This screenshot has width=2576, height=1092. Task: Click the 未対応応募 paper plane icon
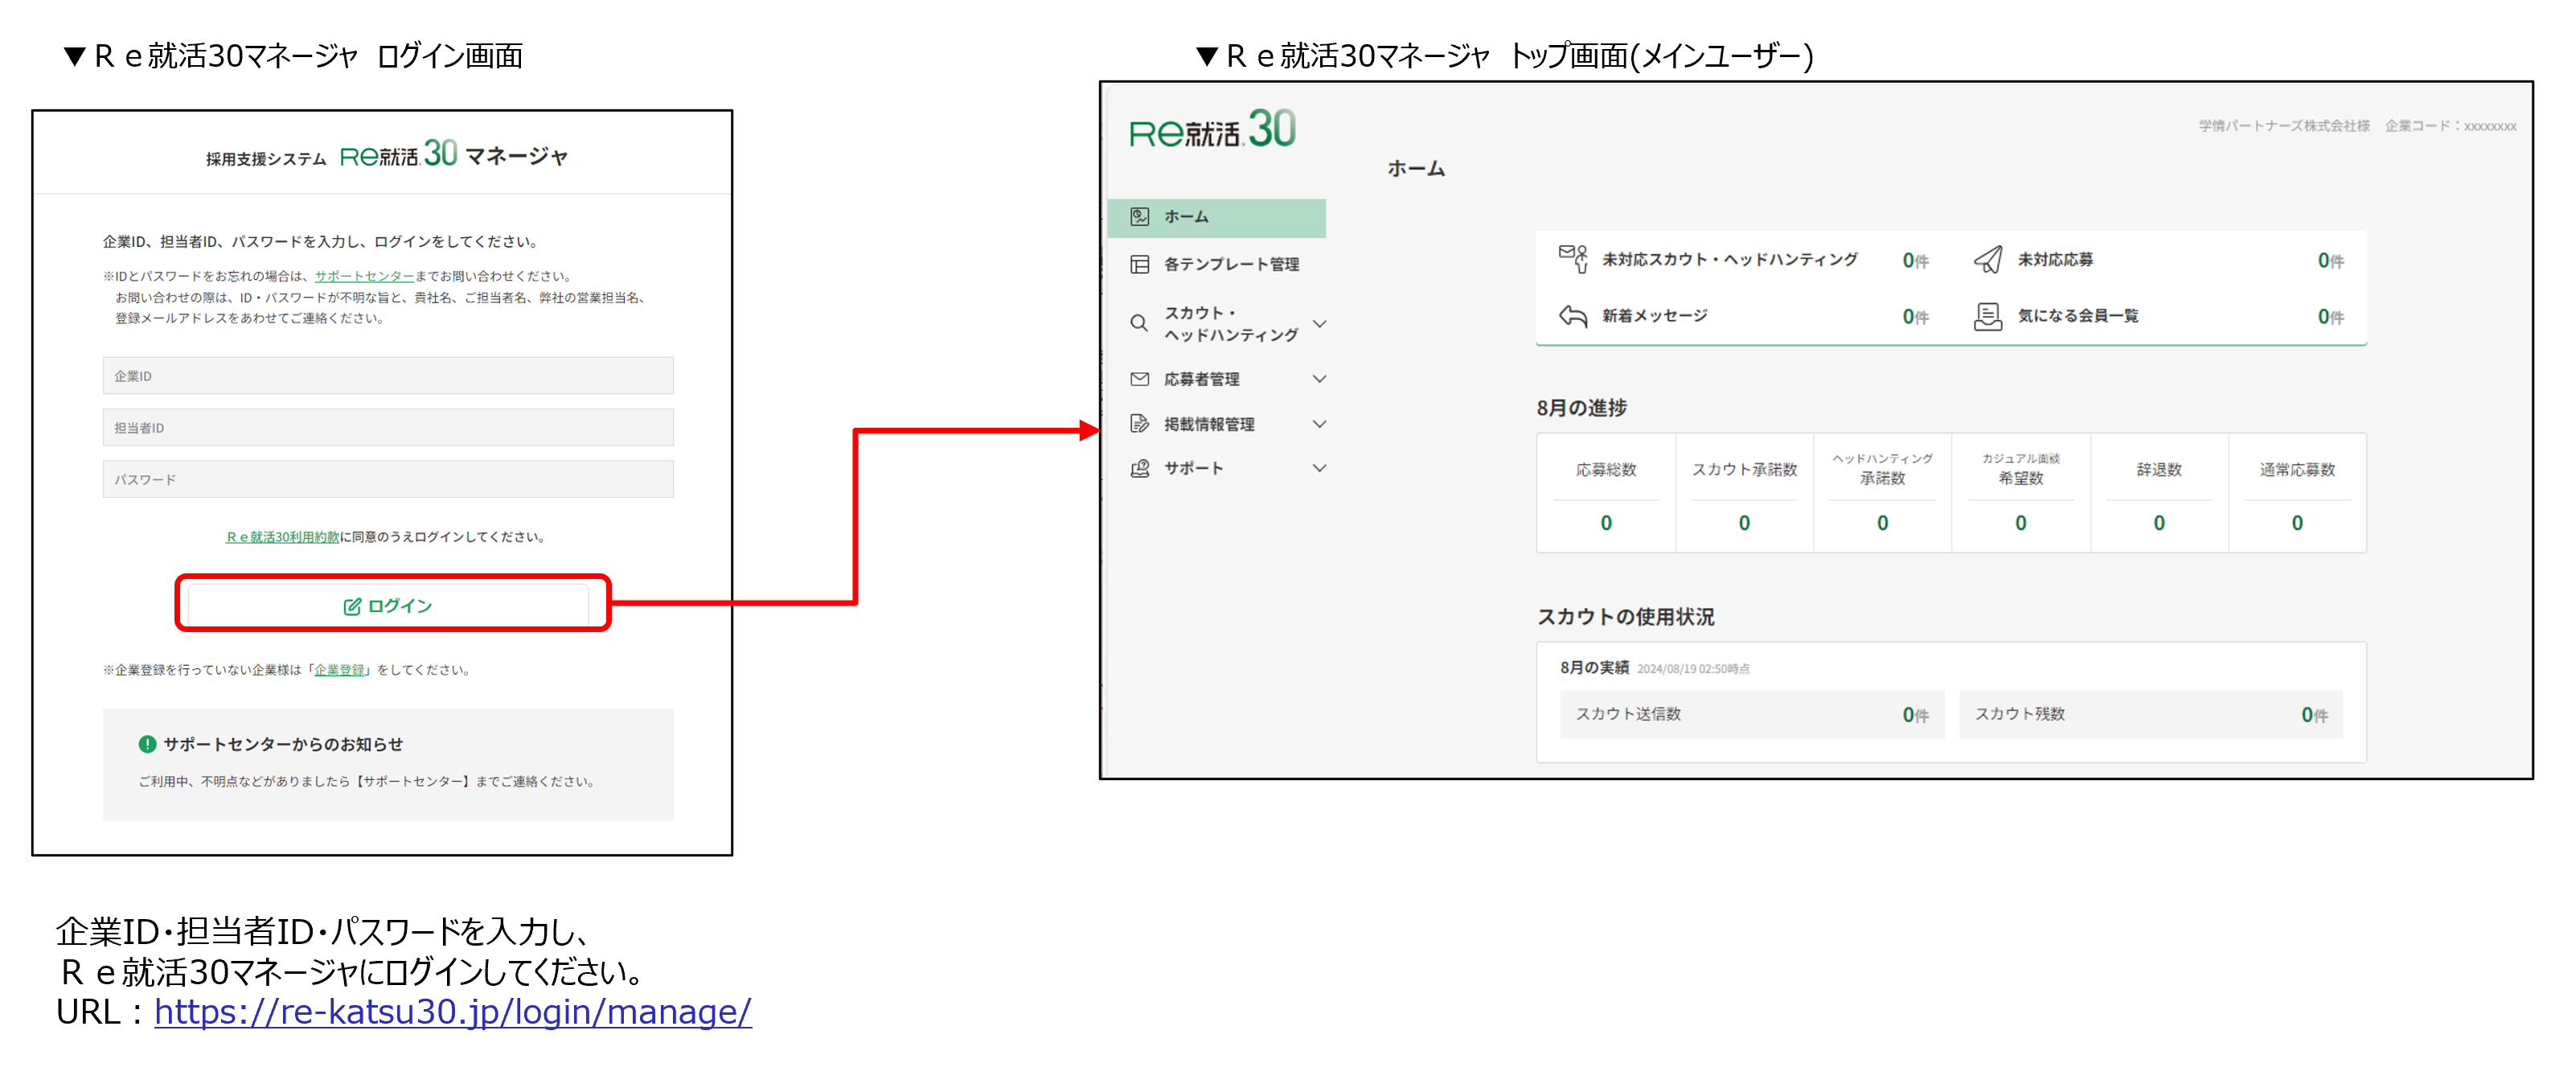[1988, 259]
